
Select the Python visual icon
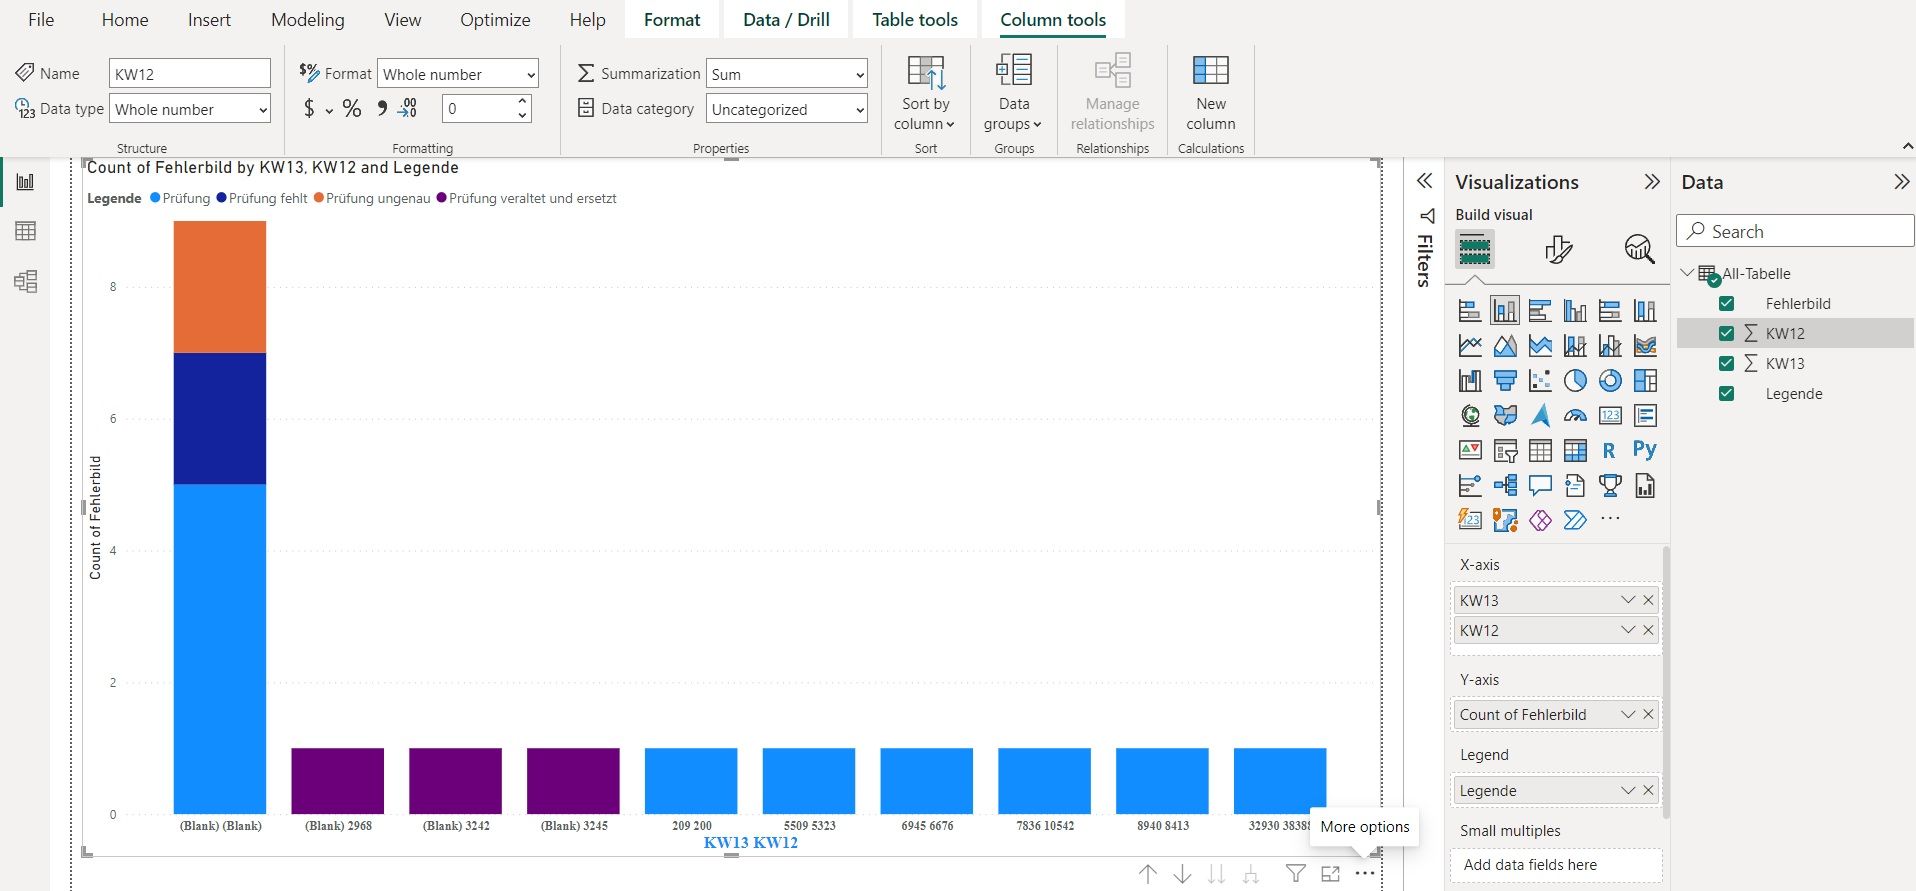point(1645,450)
